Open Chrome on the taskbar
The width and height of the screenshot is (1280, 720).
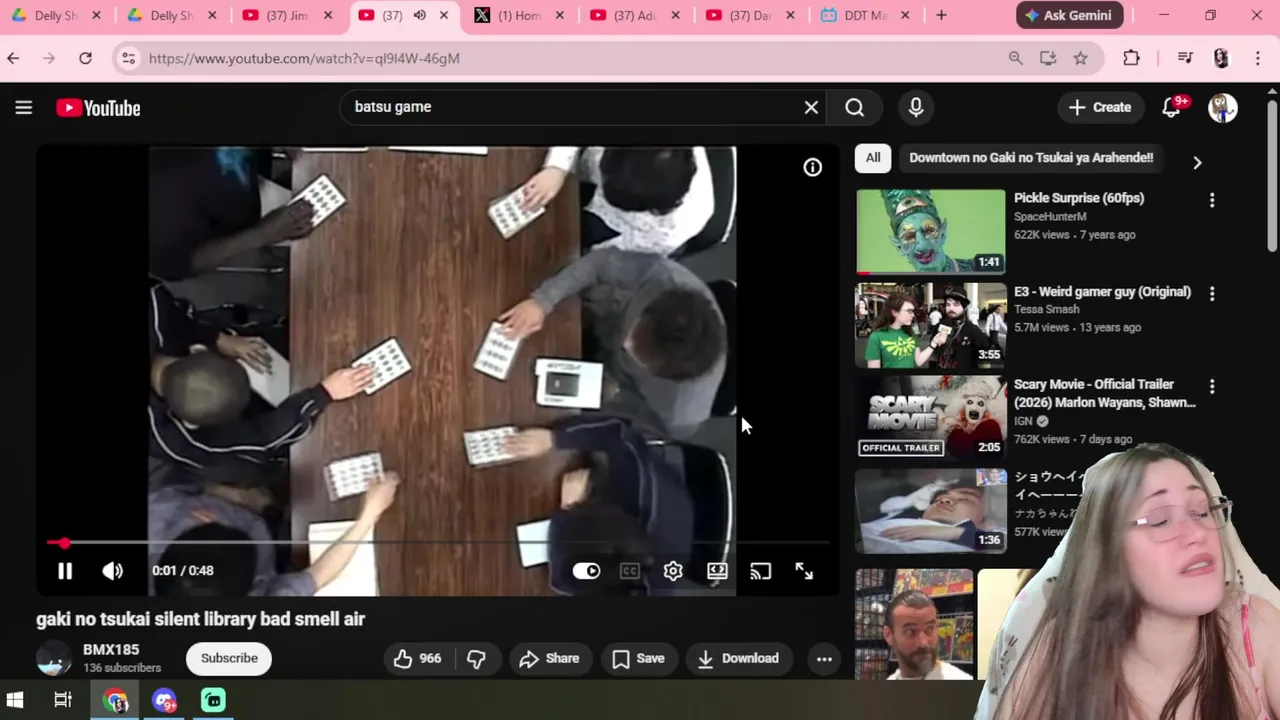pos(115,700)
